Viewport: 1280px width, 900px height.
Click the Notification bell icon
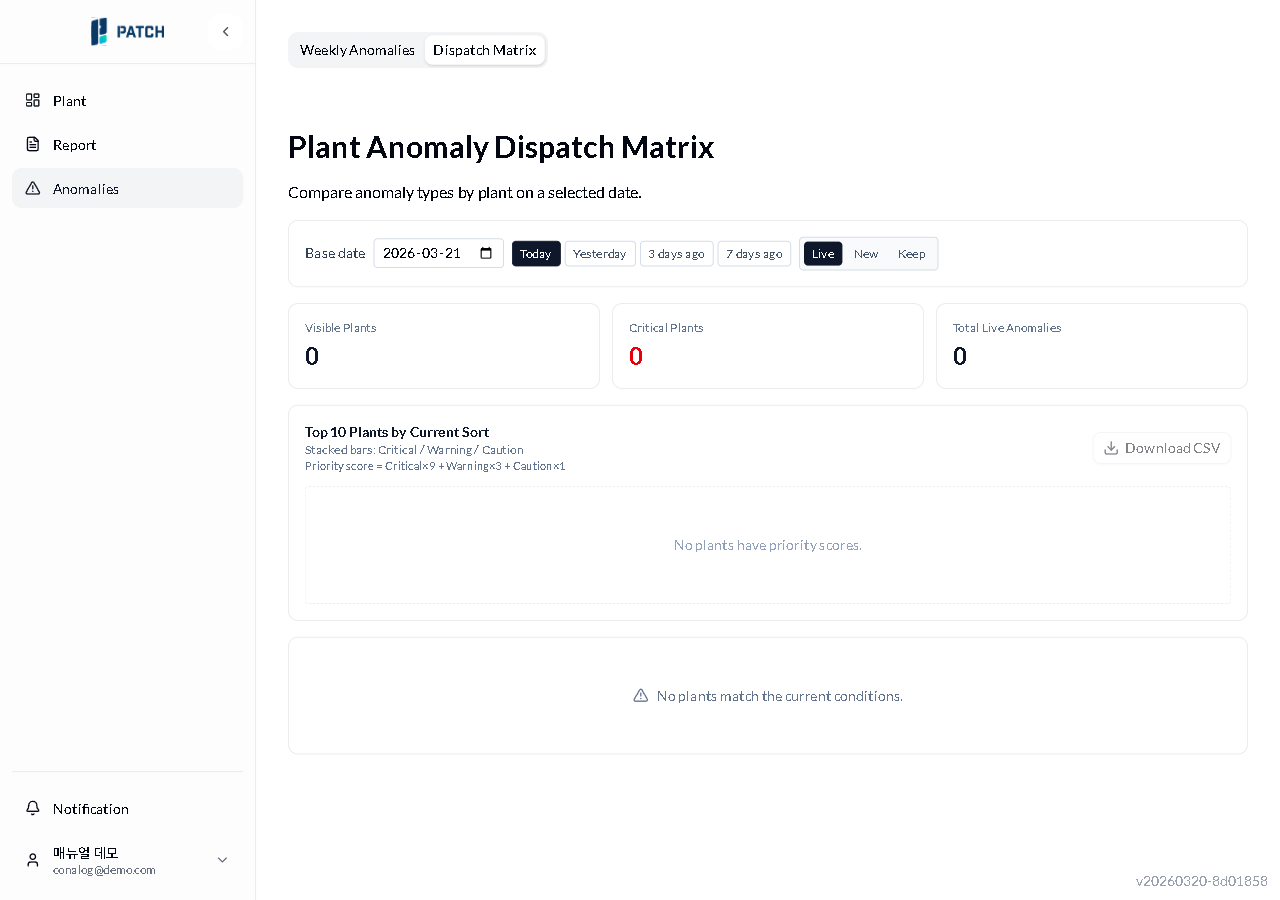click(33, 808)
